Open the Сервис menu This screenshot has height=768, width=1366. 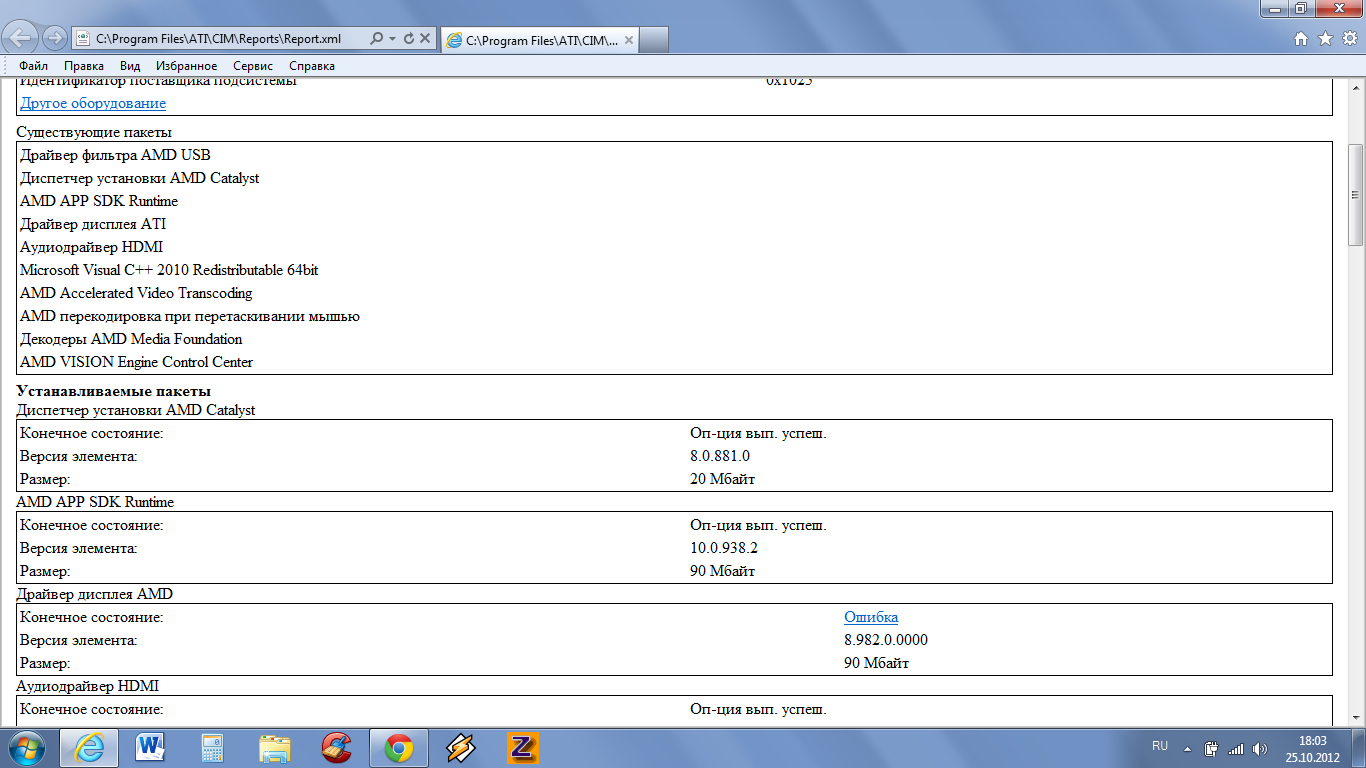click(x=253, y=66)
